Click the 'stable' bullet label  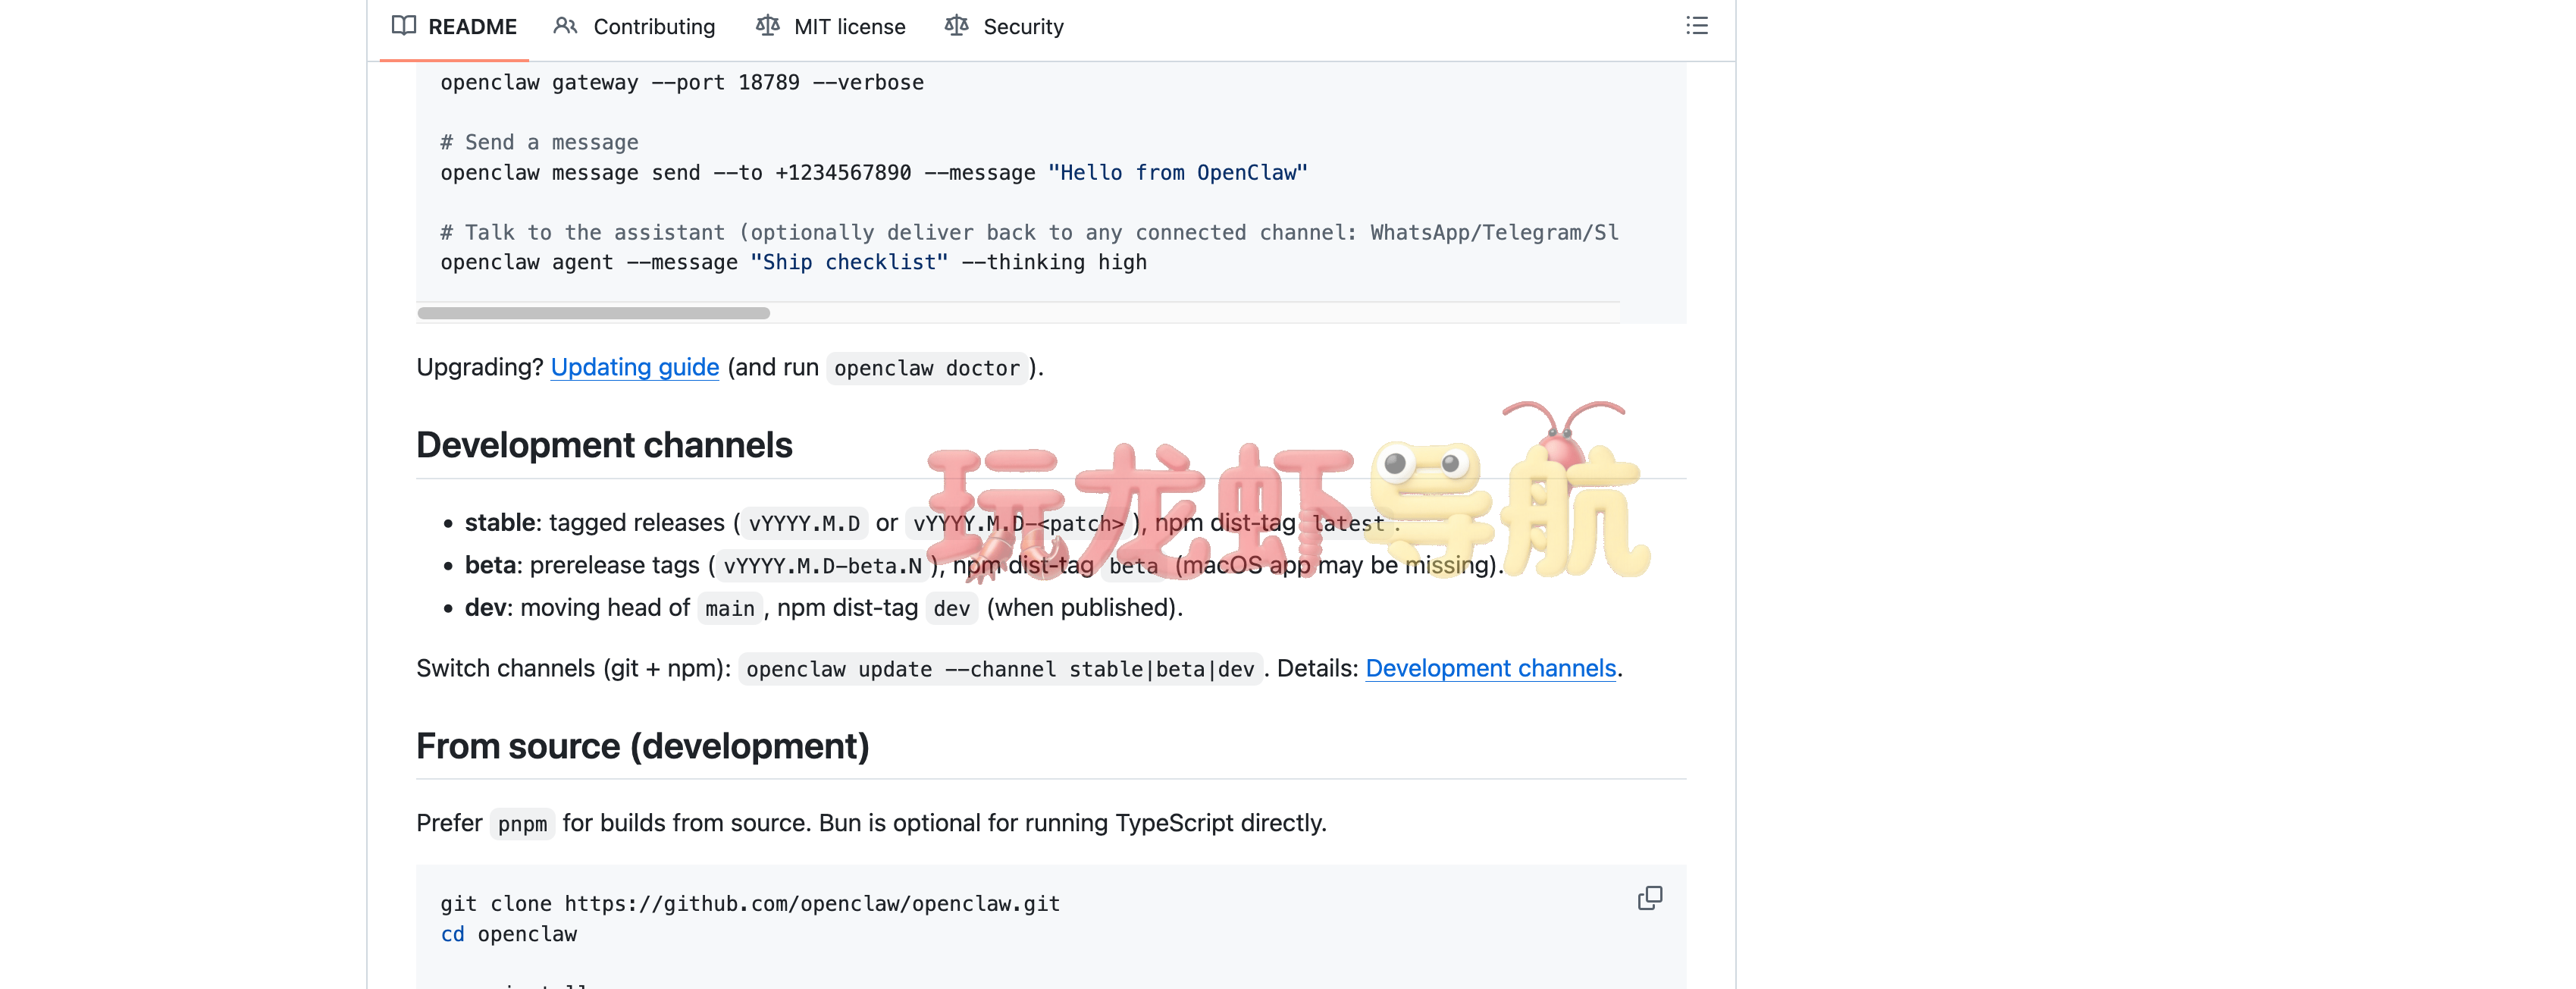[x=500, y=522]
